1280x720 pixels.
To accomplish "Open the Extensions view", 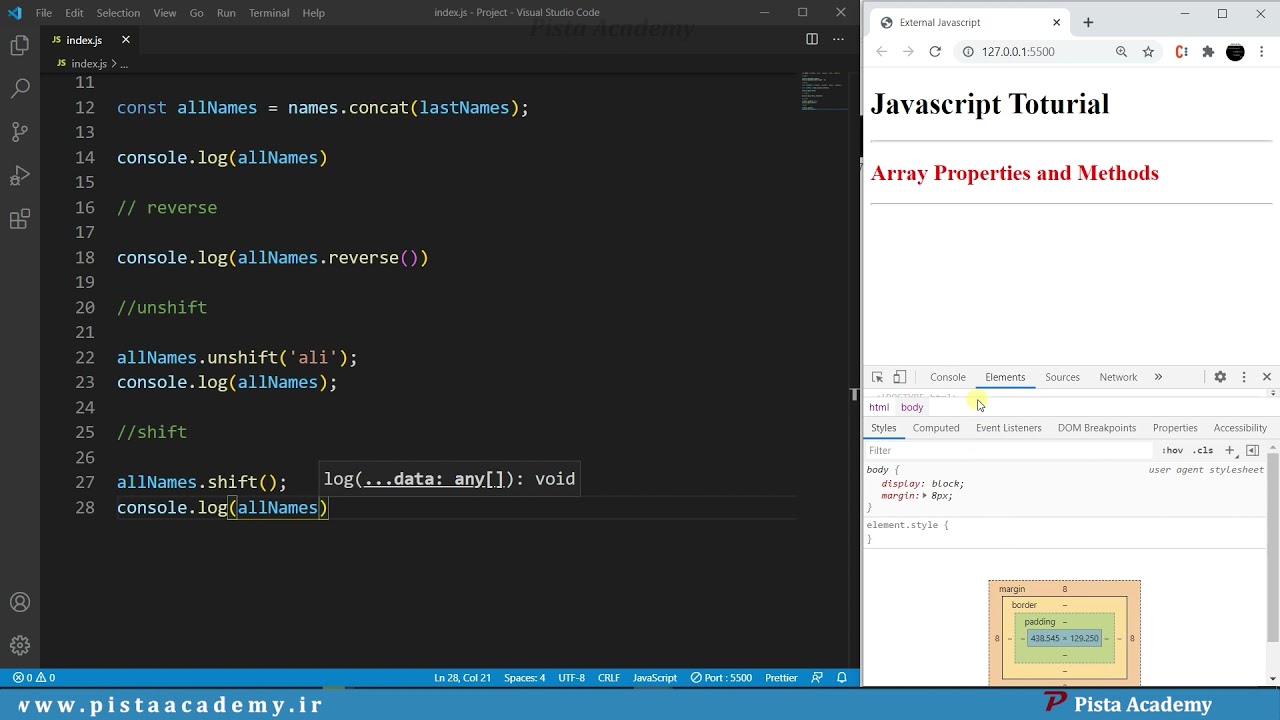I will [20, 220].
